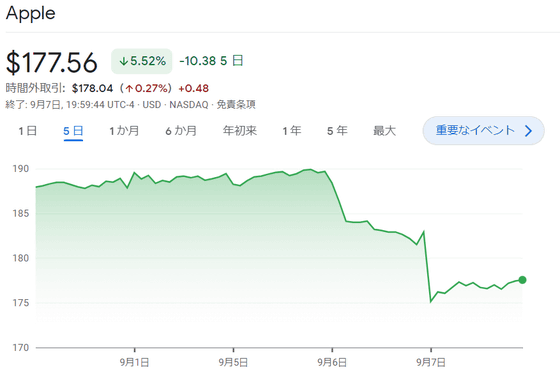Switch chart to 6か月 range
Screen dimensions: 560x381
coord(181,131)
